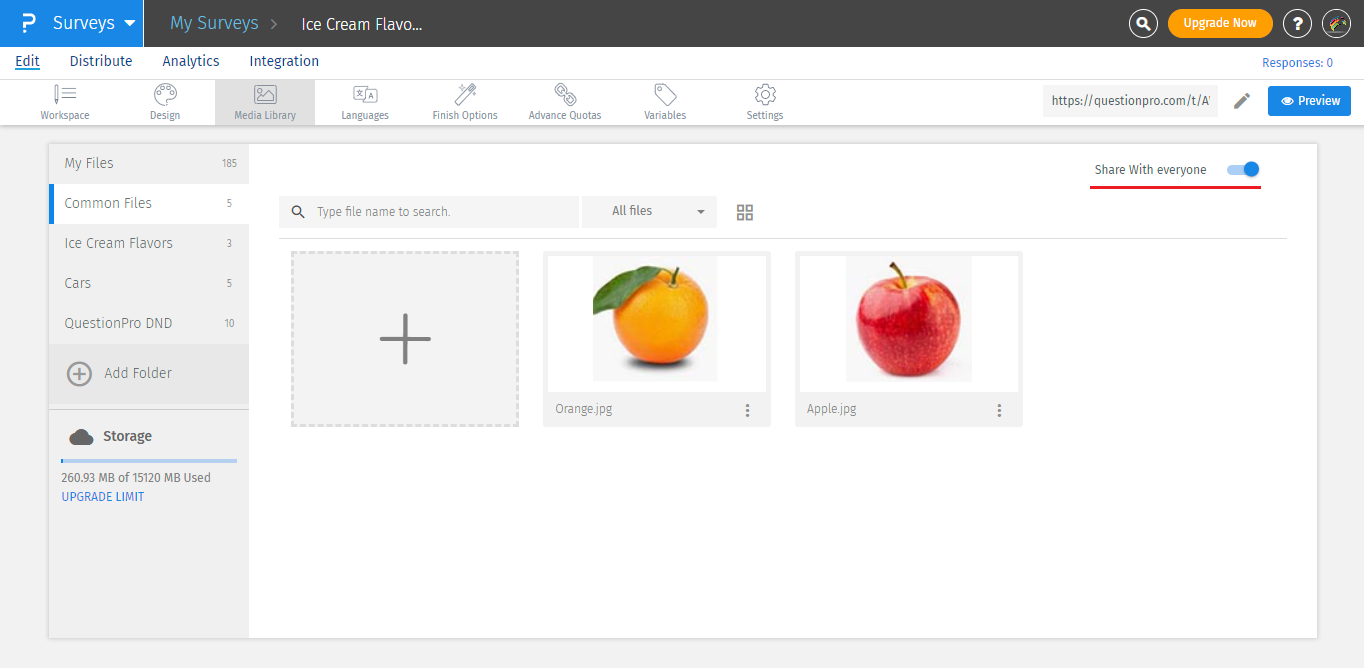Switch to the Edit tab
The image size is (1364, 668).
(x=27, y=61)
